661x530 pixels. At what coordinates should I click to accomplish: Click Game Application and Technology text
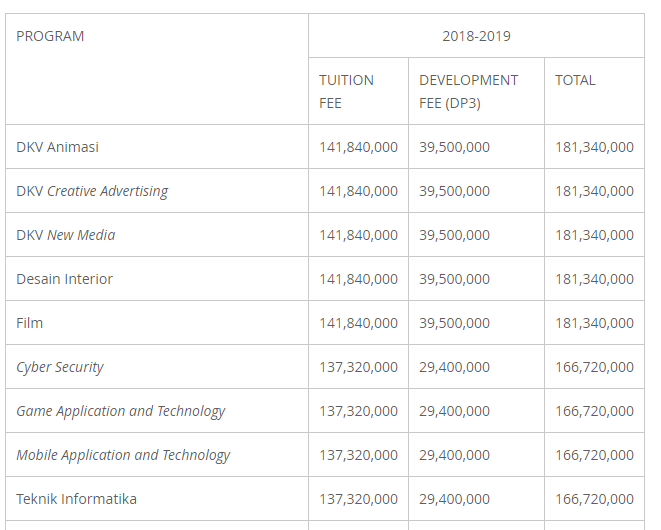pos(120,411)
